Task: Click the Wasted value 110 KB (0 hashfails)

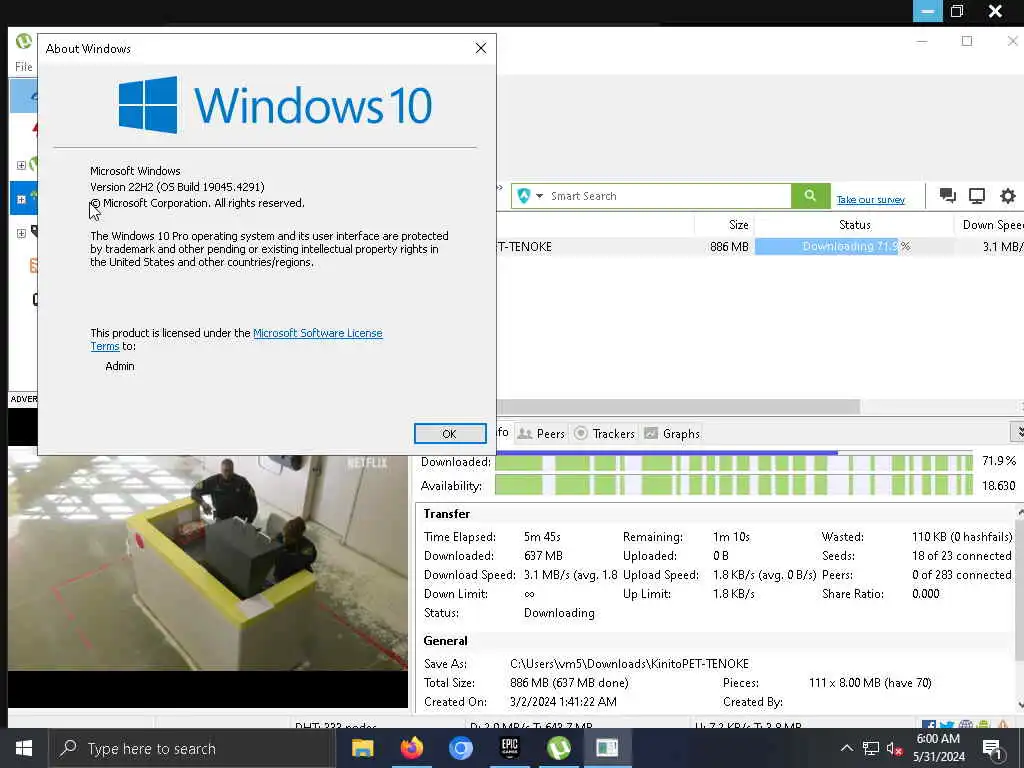Action: (x=962, y=537)
